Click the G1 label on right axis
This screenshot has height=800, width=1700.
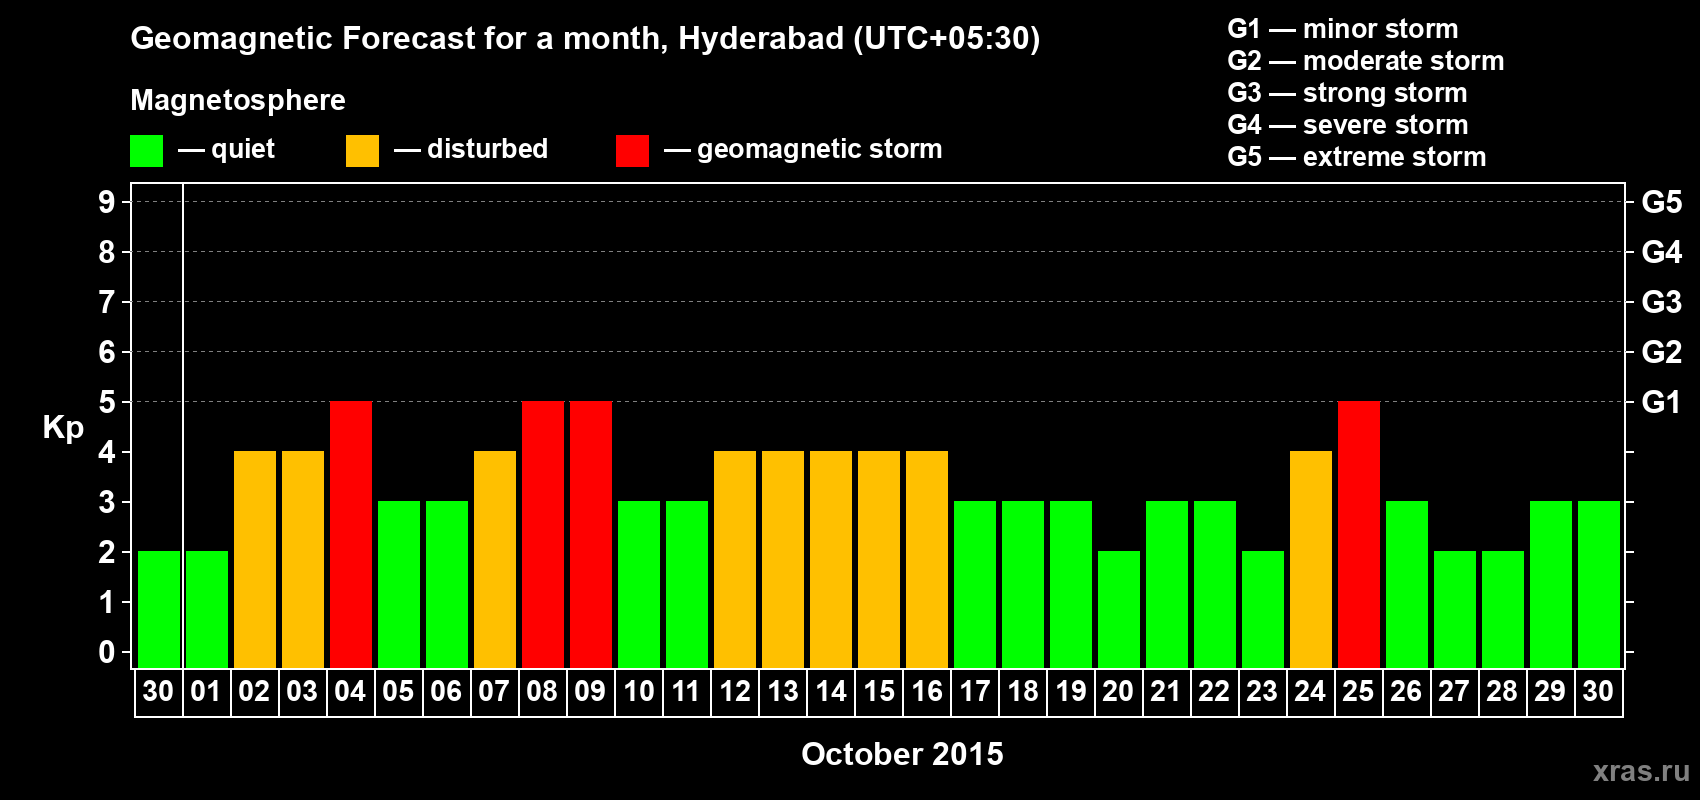click(x=1662, y=402)
